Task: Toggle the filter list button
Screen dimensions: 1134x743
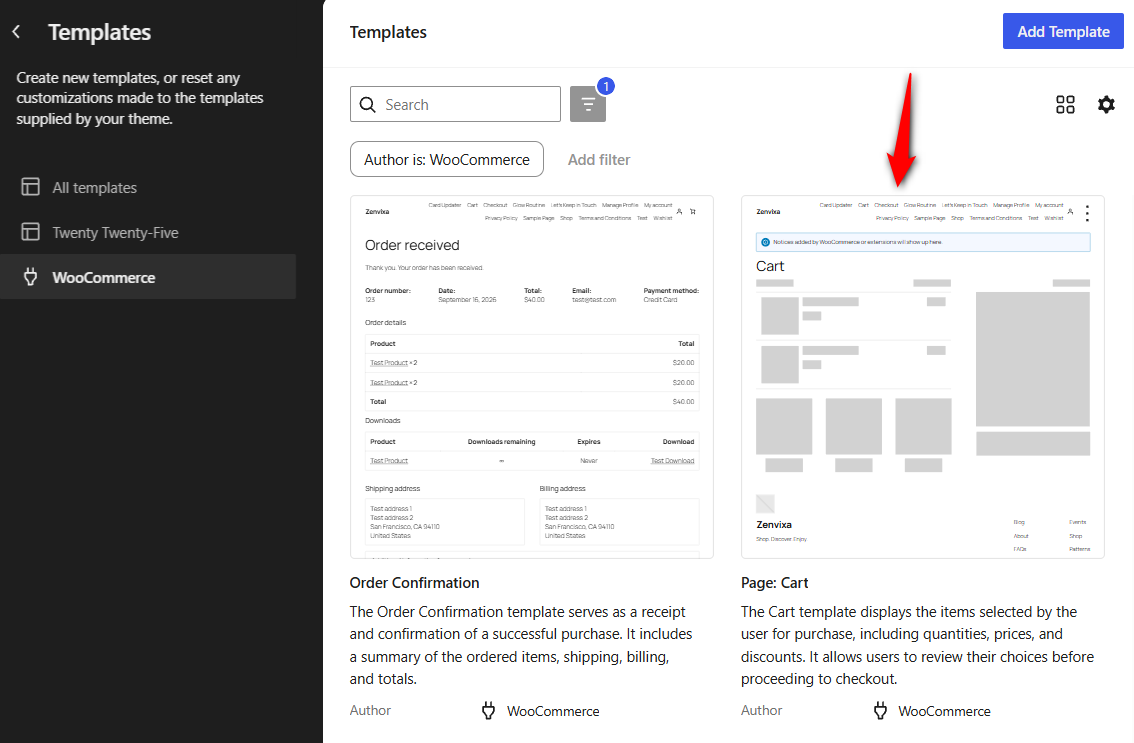Action: [x=588, y=104]
